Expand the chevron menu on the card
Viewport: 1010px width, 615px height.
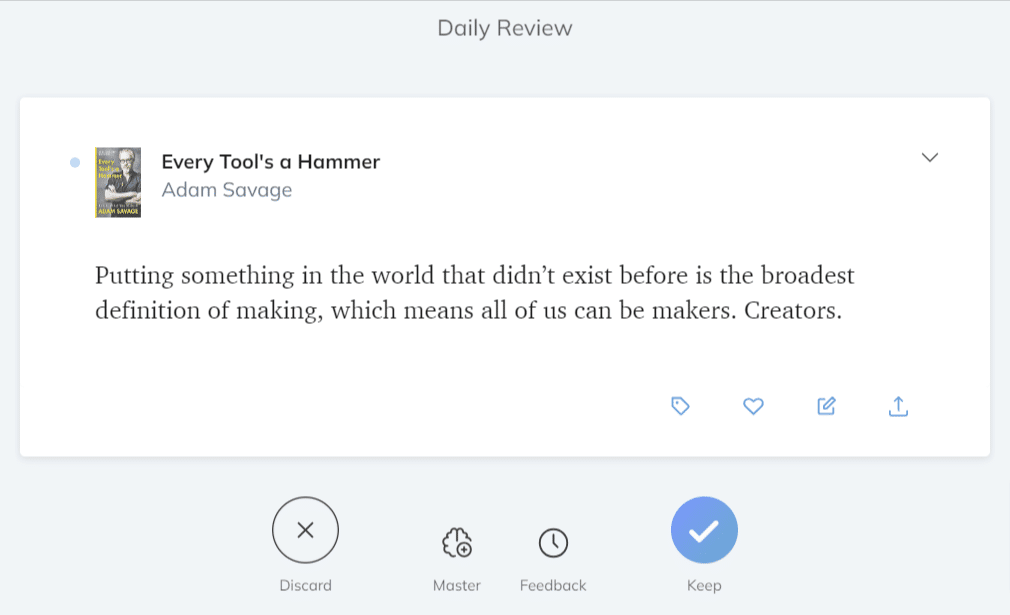pyautogui.click(x=929, y=158)
